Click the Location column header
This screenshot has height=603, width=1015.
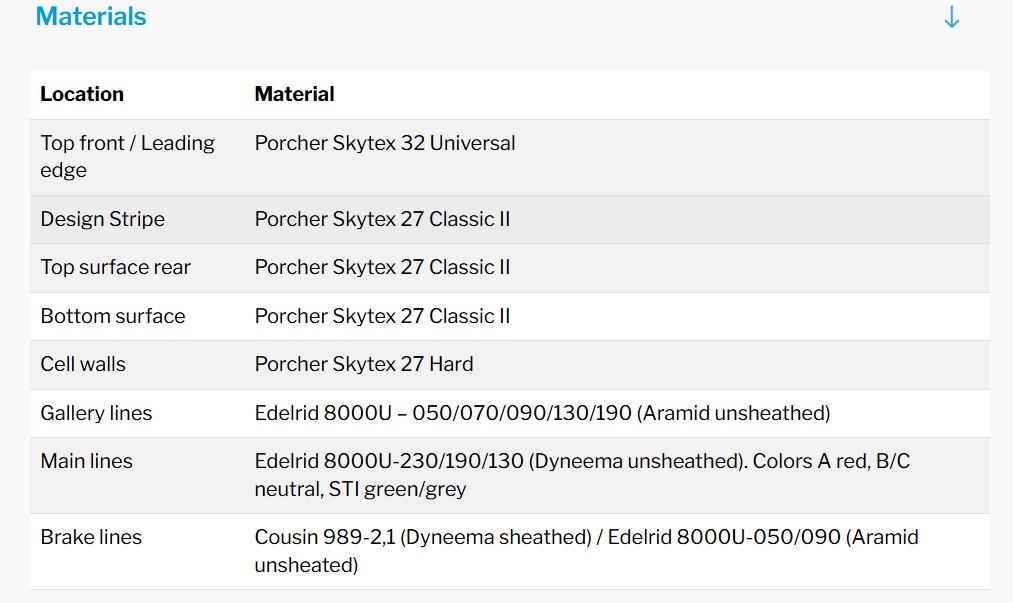(82, 94)
